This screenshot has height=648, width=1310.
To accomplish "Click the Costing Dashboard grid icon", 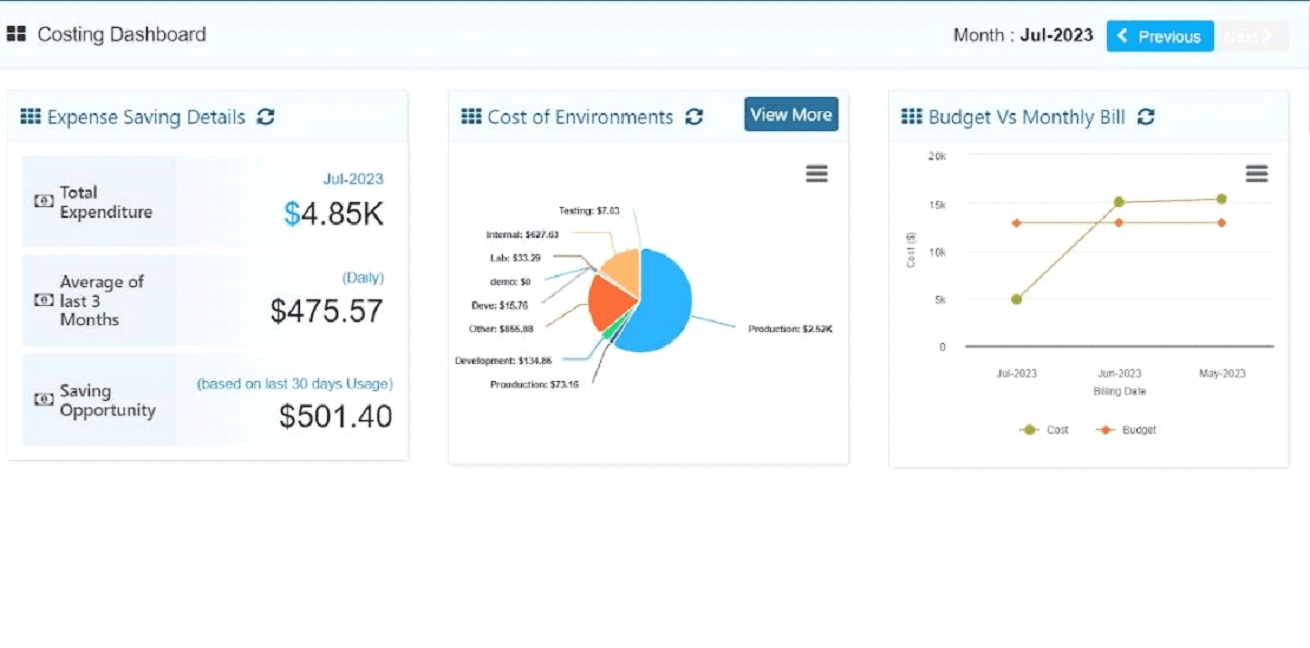I will [16, 35].
